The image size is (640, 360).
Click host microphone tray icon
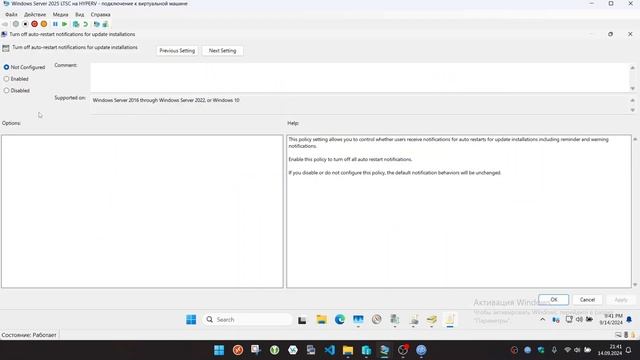[554, 350]
